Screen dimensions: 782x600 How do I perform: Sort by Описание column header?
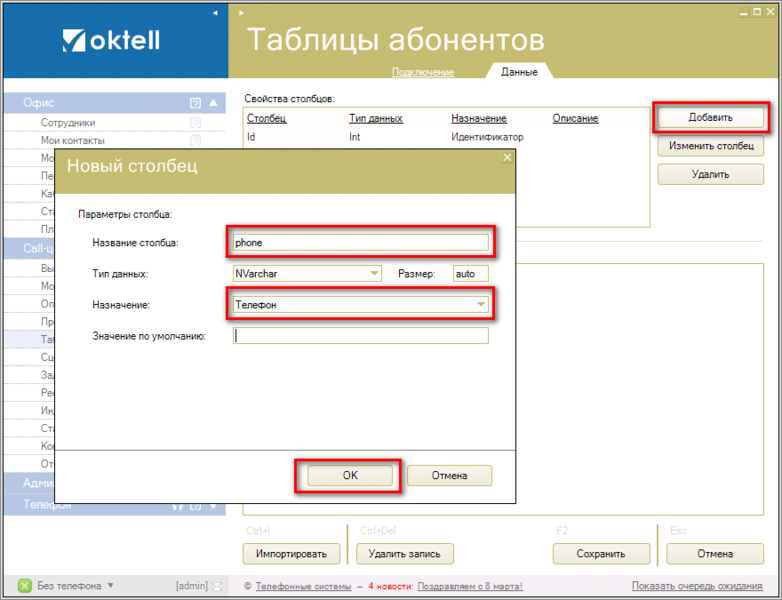(x=576, y=118)
